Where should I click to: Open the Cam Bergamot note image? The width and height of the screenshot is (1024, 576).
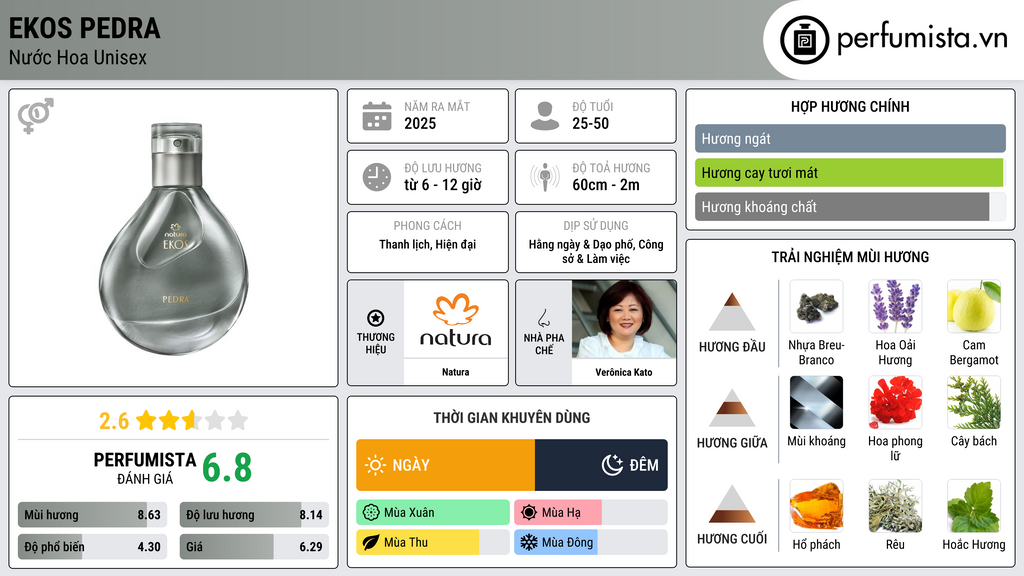[974, 306]
